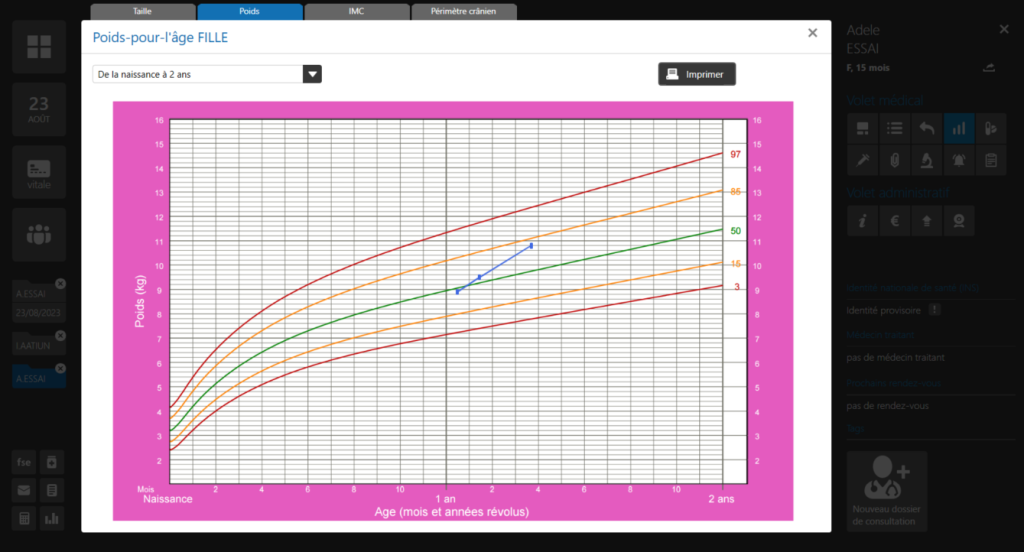
Task: Click the last blue data point on the curve
Action: (x=531, y=245)
